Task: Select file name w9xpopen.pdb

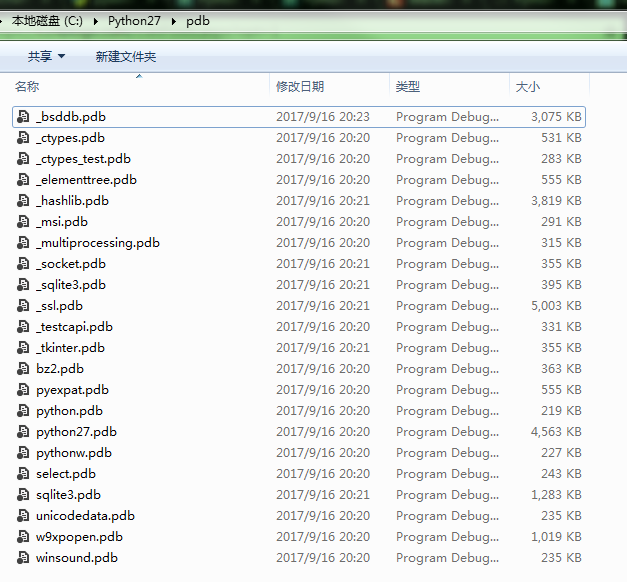Action: [79, 537]
